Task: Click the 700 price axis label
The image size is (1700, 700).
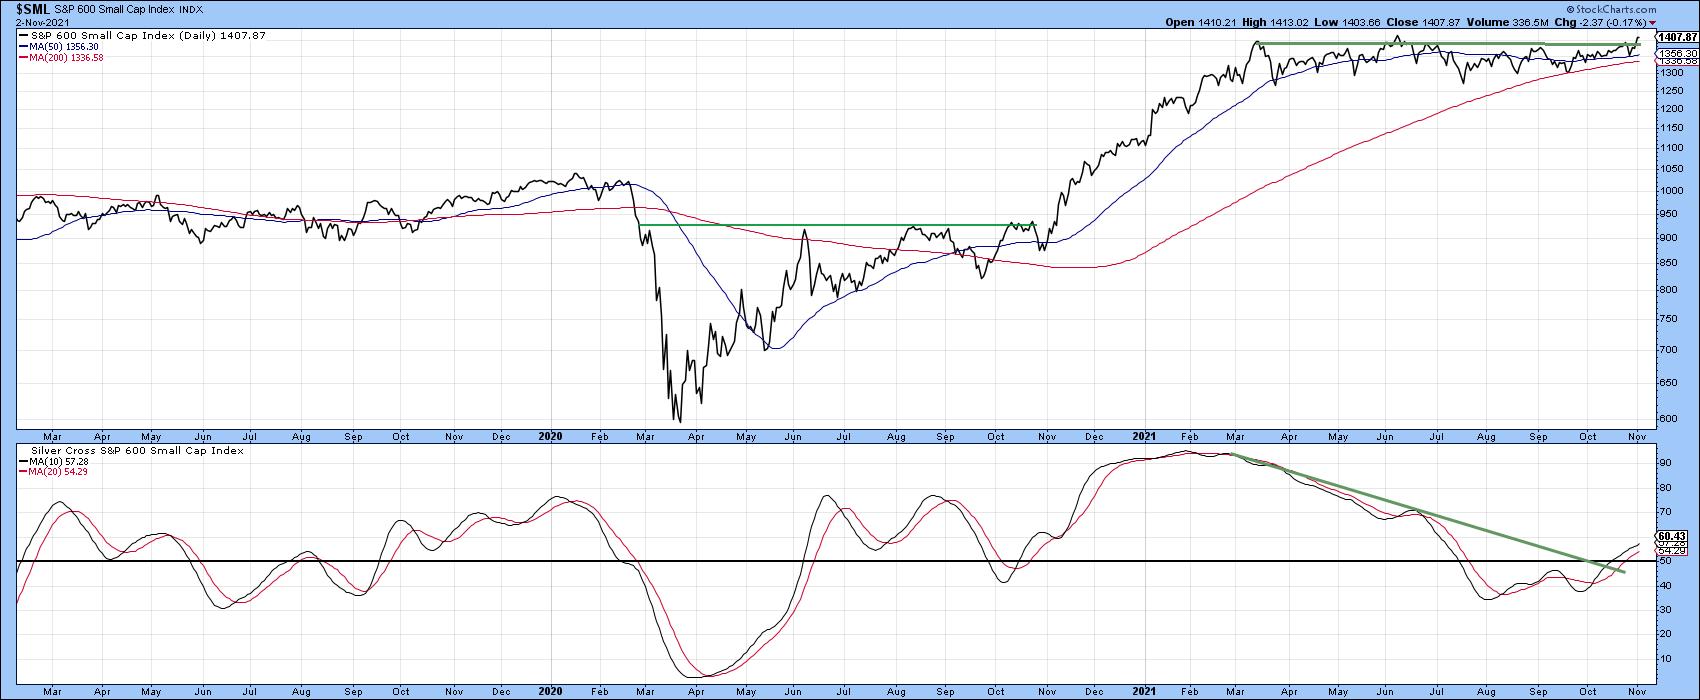Action: [1667, 349]
